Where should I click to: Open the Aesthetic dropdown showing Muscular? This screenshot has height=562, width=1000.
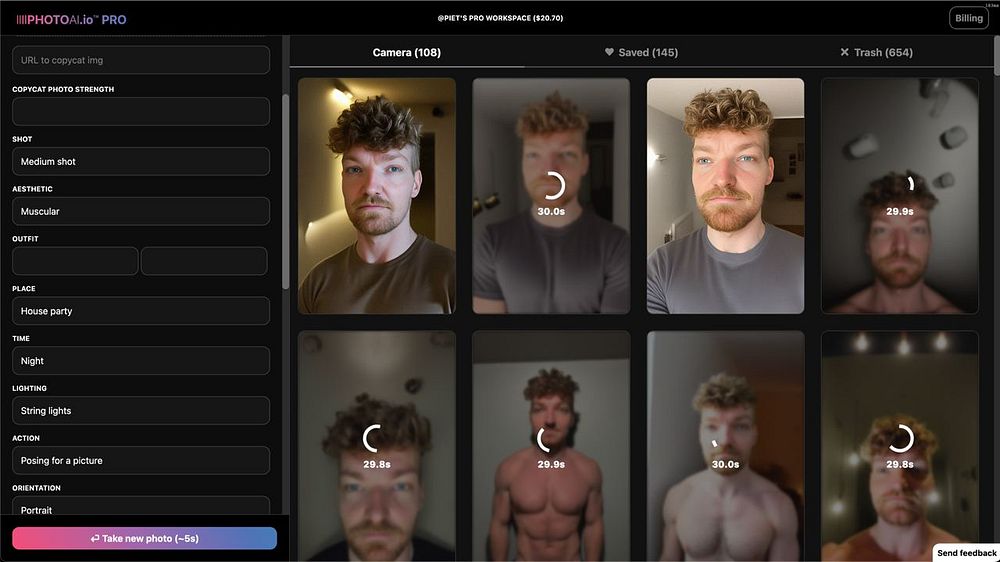[x=141, y=211]
